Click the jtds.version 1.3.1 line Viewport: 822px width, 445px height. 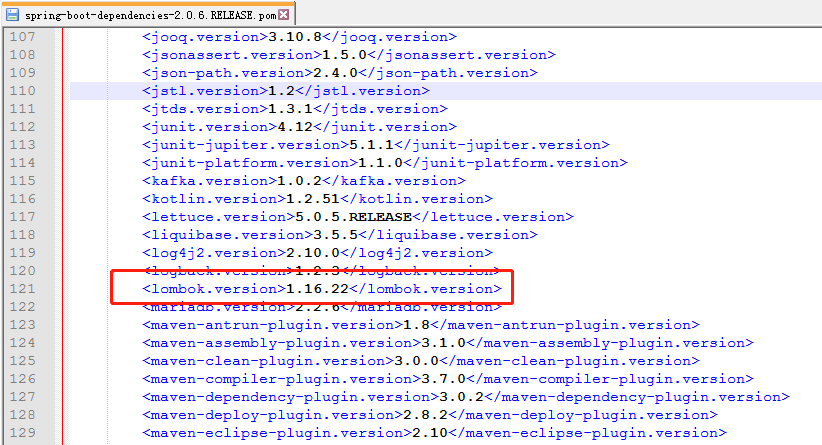295,109
